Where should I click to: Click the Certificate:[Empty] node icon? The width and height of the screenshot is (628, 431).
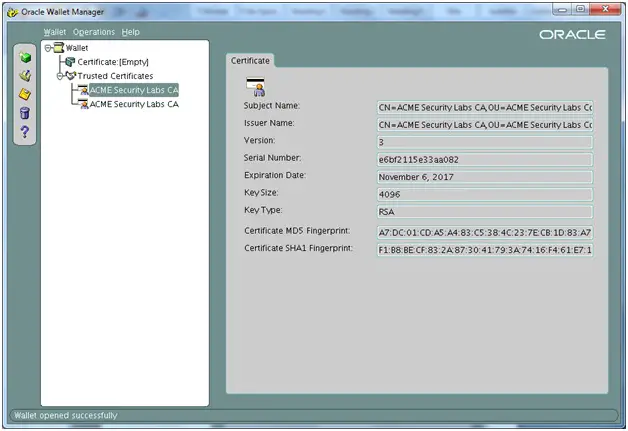click(x=70, y=62)
